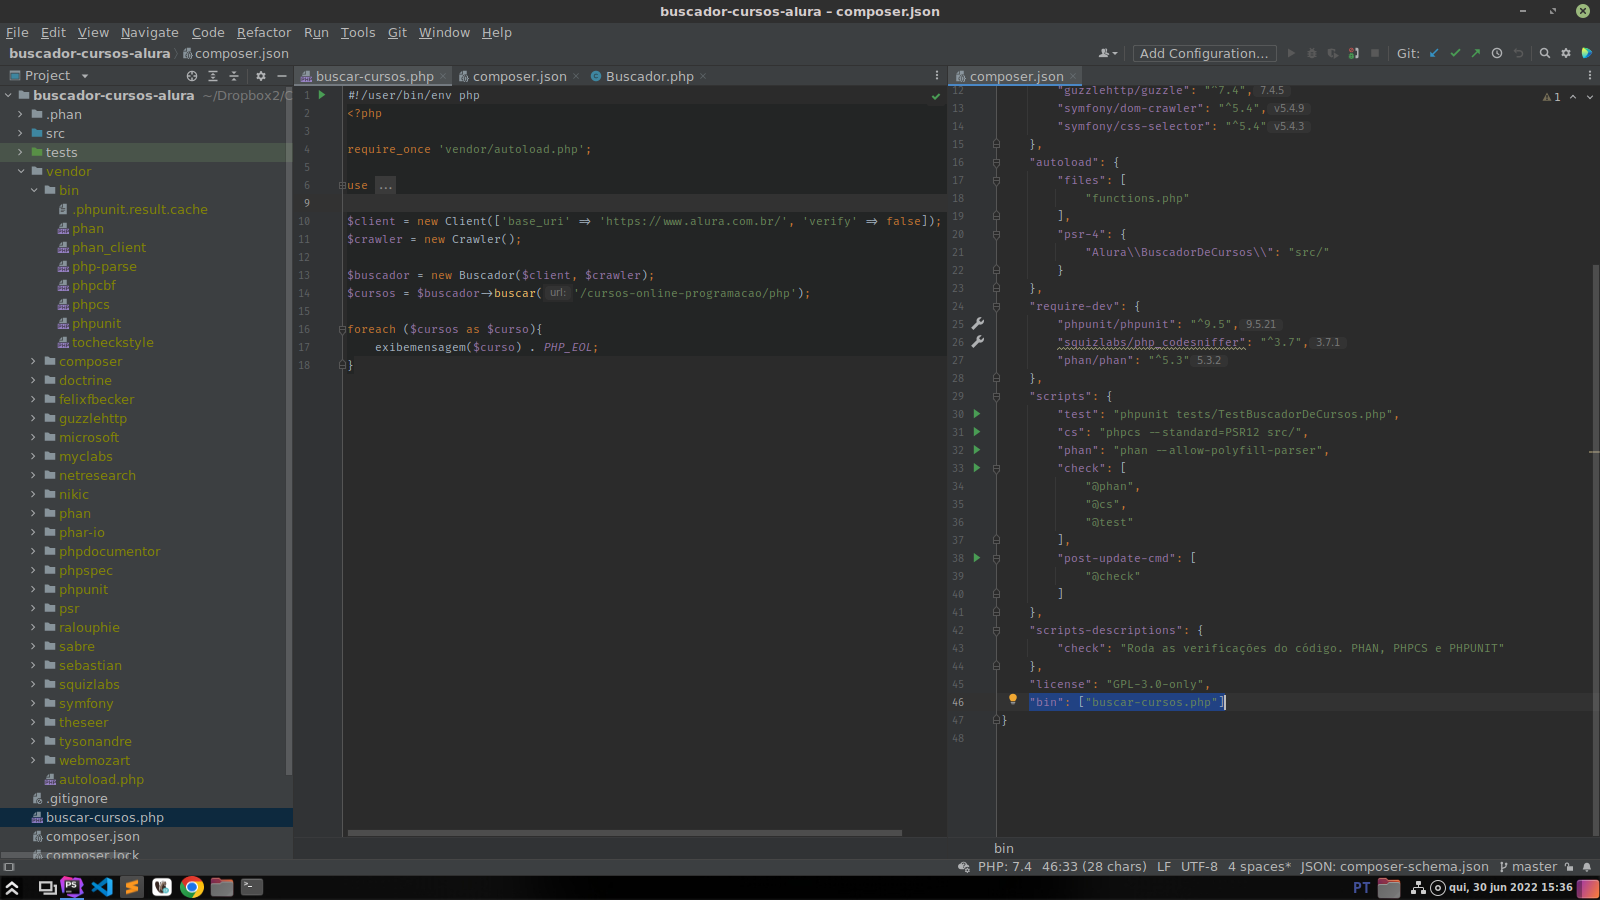Hide the Project tool window

click(282, 76)
